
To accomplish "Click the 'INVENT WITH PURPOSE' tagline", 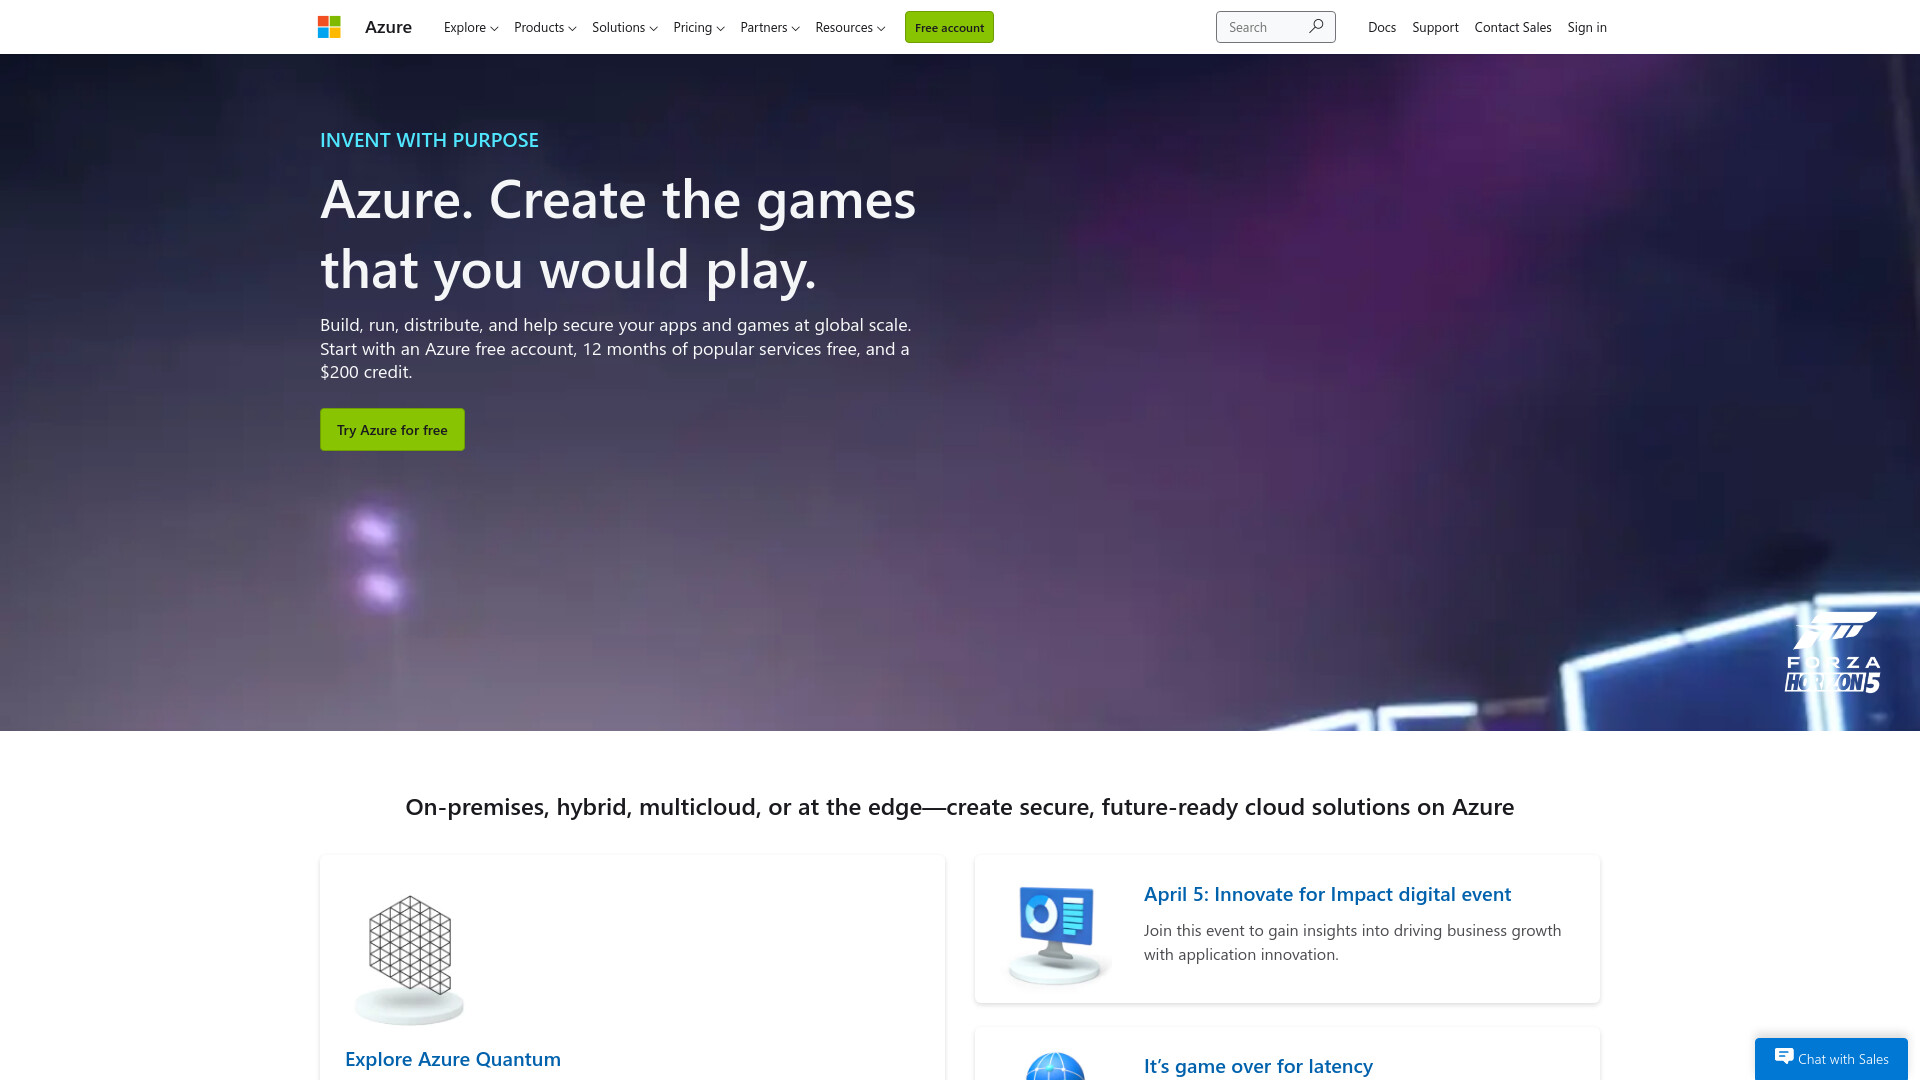I will click(x=429, y=140).
